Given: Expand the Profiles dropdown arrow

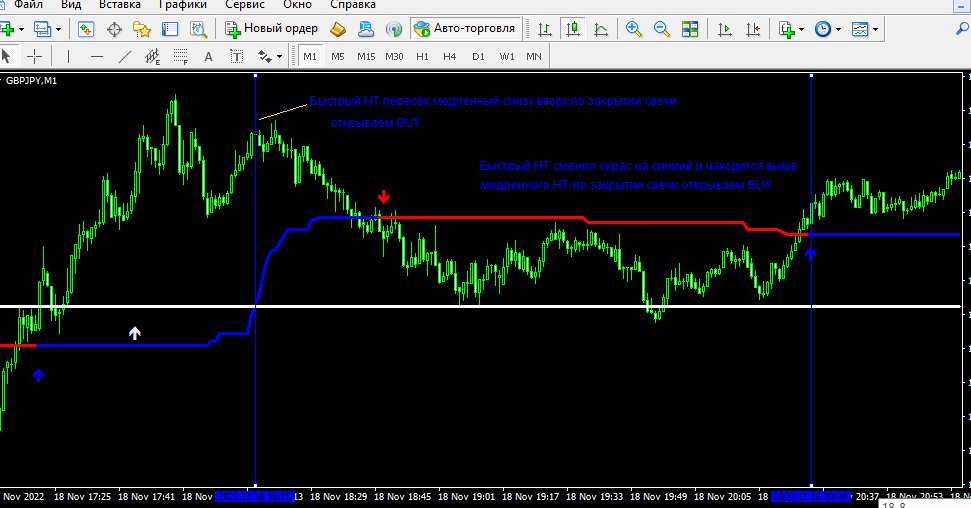Looking at the screenshot, I should pos(58,29).
